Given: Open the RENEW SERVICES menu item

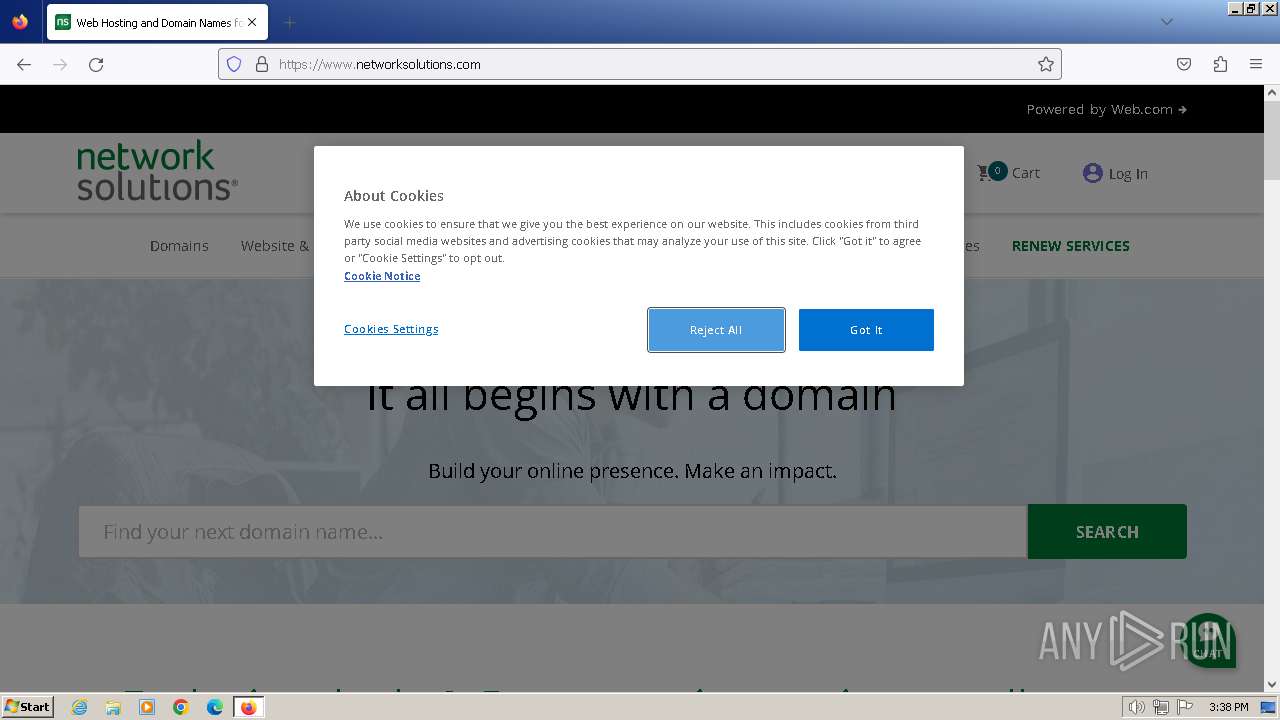Looking at the screenshot, I should (x=1071, y=246).
